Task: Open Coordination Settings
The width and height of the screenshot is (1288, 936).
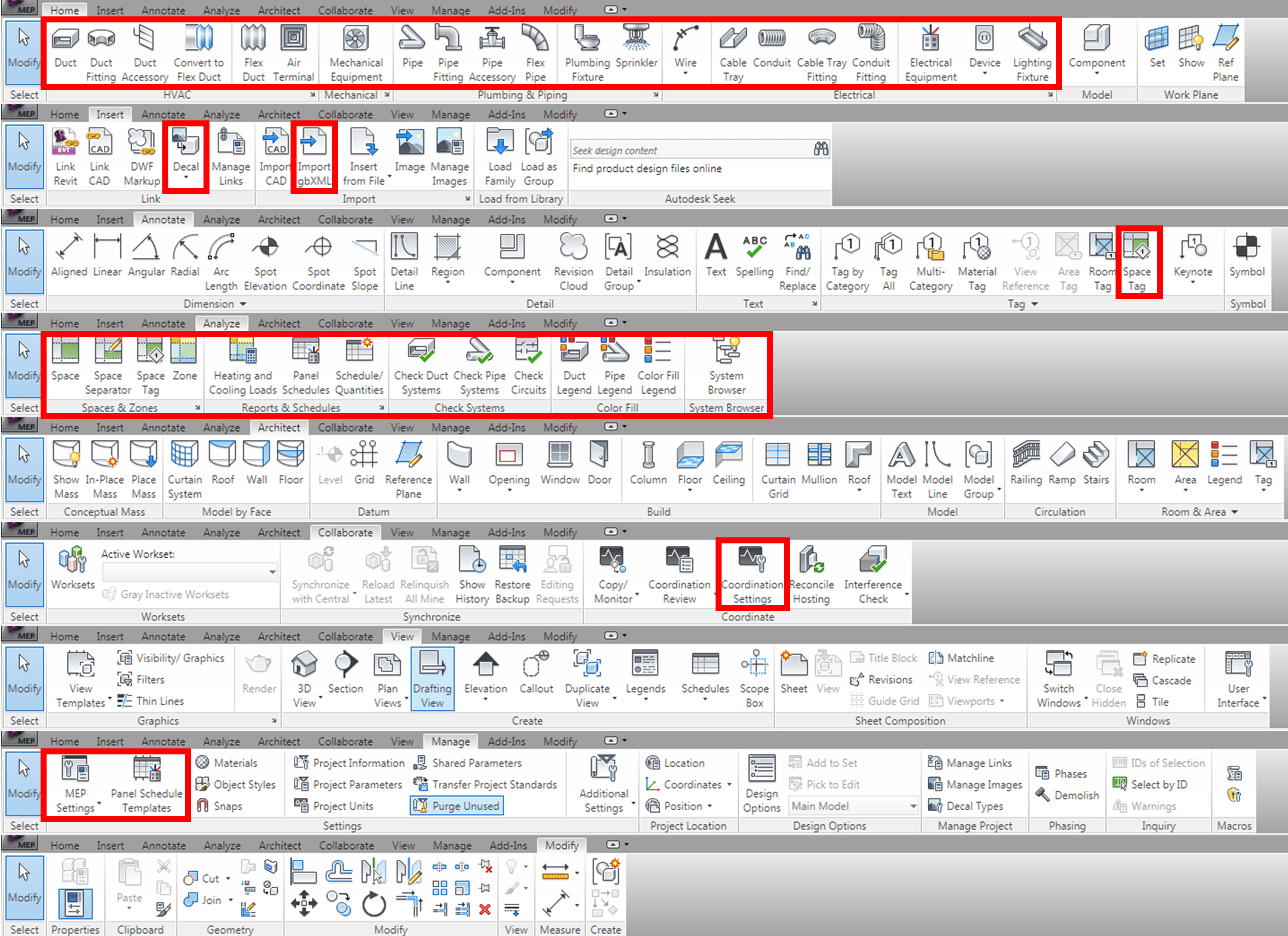Action: [x=753, y=575]
